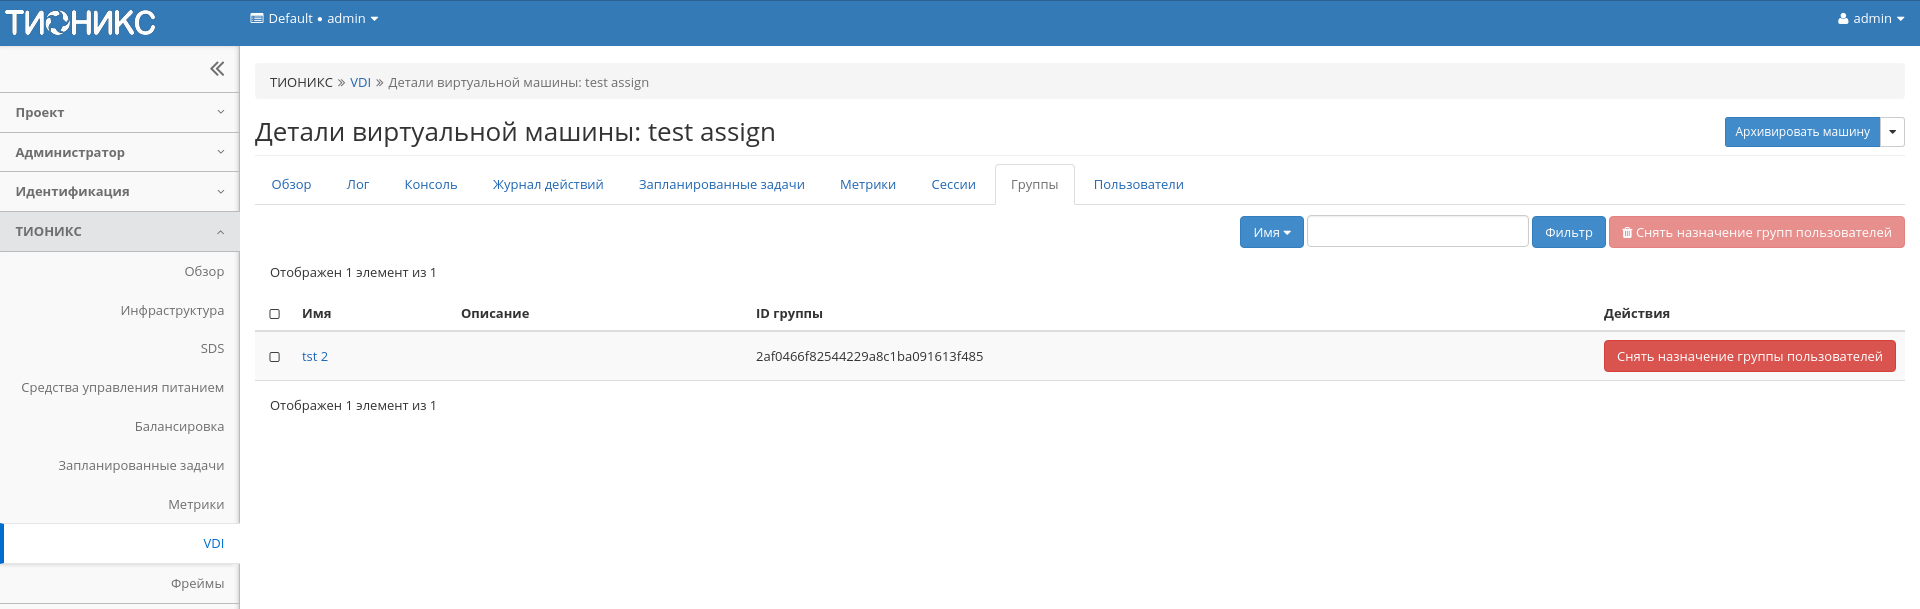Viewport: 1920px width, 609px height.
Task: Toggle the select-all checkbox in table header
Action: (x=275, y=314)
